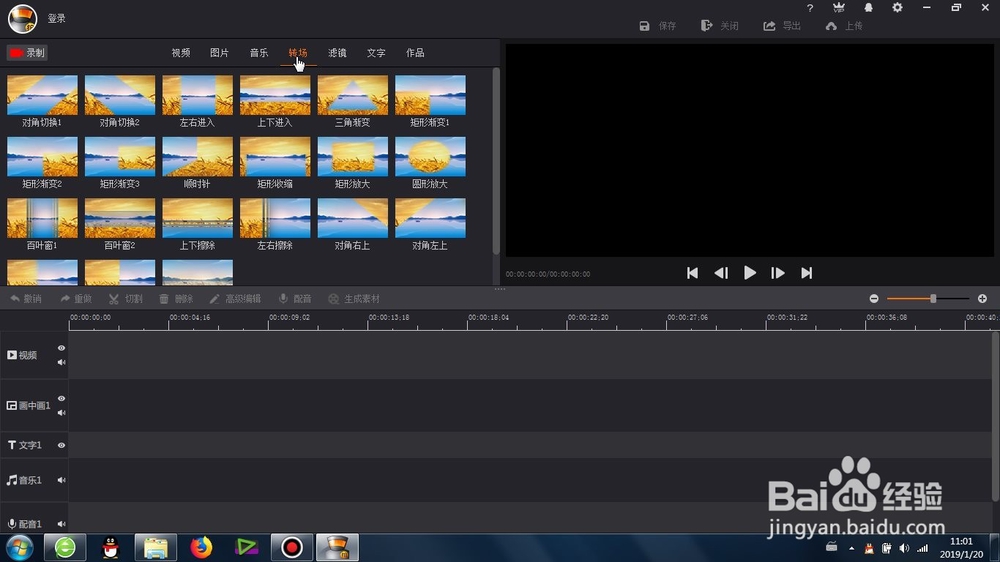Open the 音乐 tab
The image size is (1000, 562).
coord(259,53)
